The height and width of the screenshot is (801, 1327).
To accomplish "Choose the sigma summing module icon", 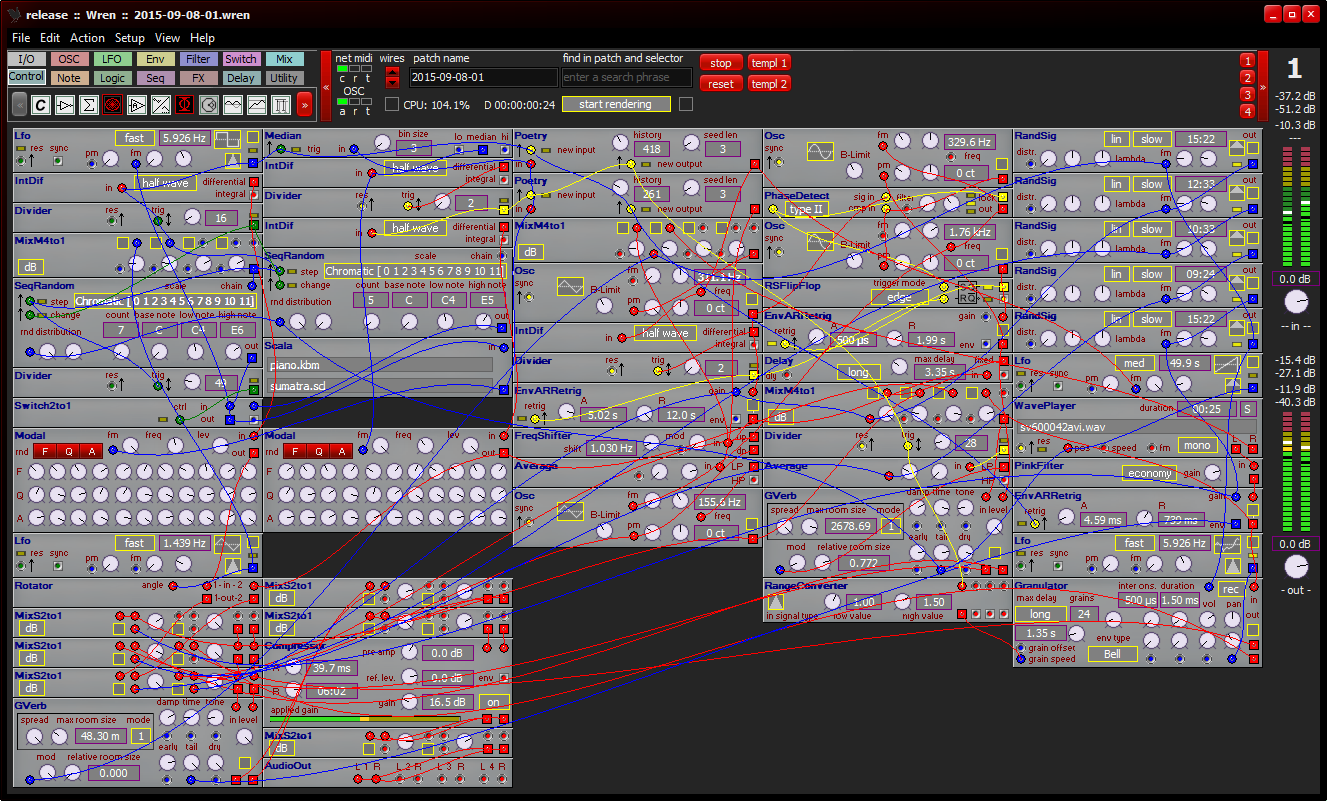I will pos(89,104).
